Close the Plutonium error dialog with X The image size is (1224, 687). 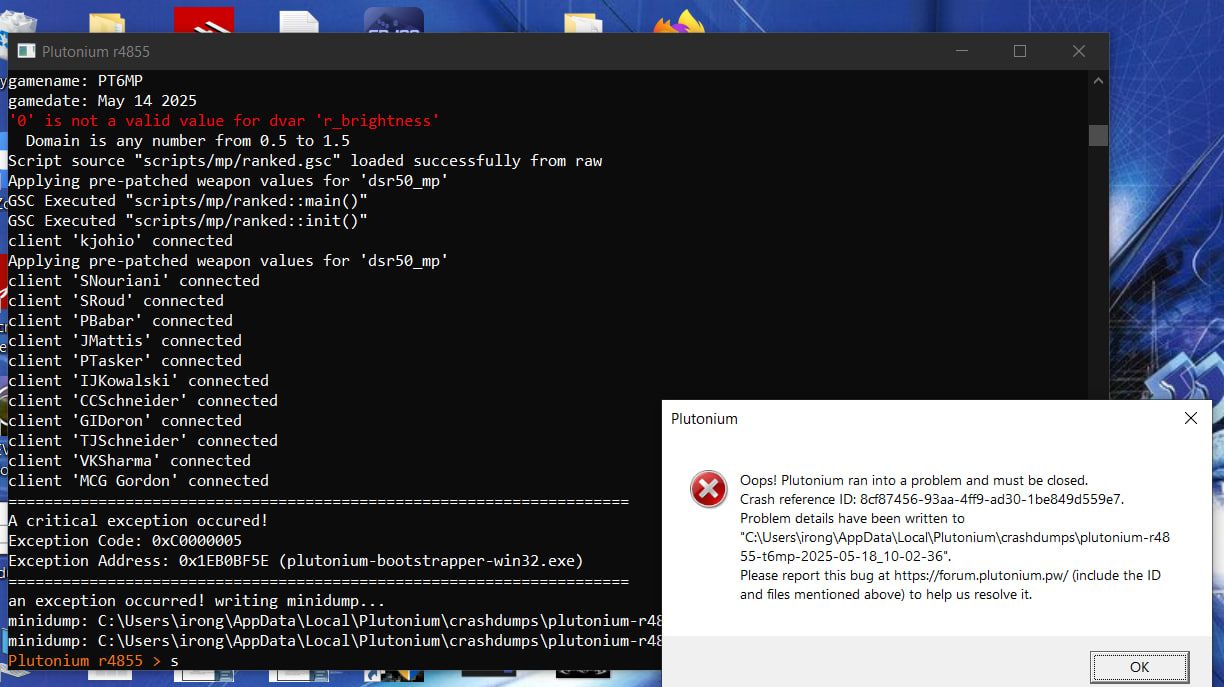click(x=1190, y=419)
